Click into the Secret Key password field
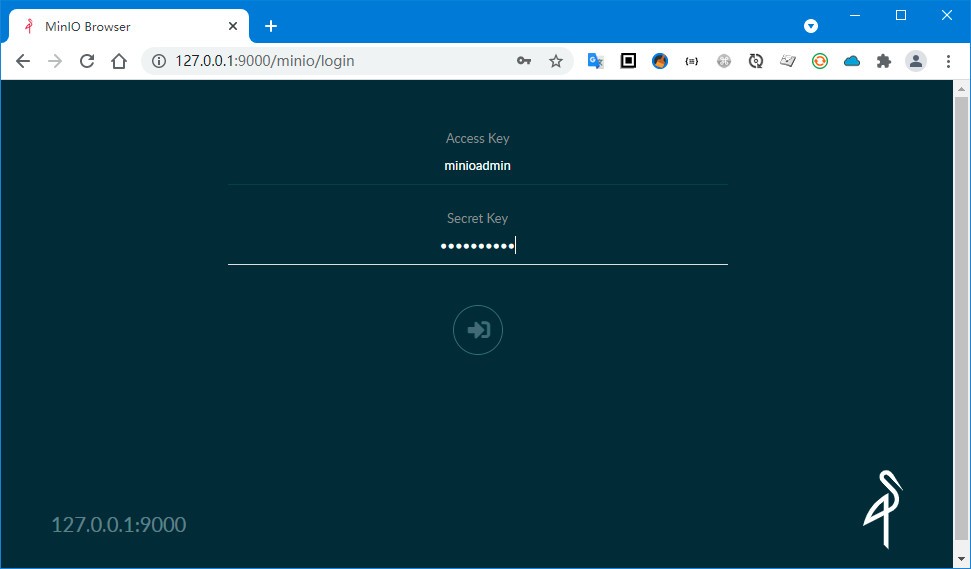Image resolution: width=971 pixels, height=569 pixels. pyautogui.click(x=477, y=246)
